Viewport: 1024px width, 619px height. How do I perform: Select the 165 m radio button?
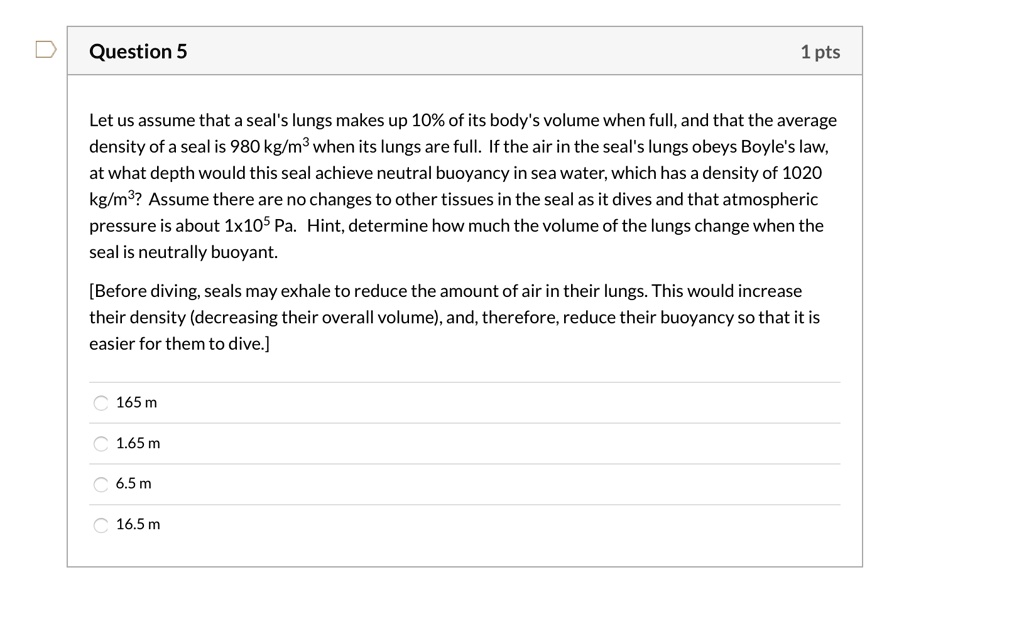(101, 403)
